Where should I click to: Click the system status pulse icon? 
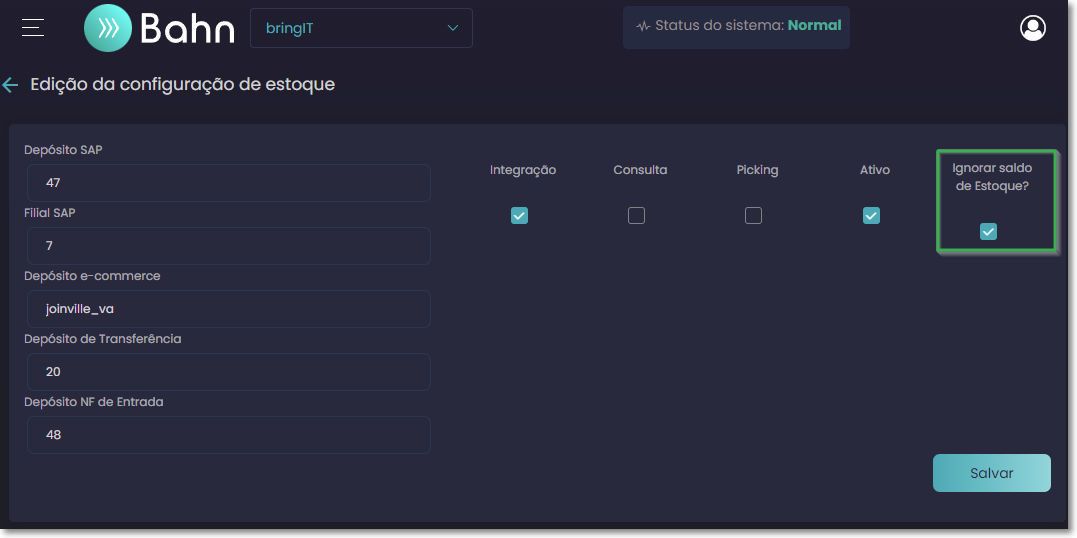643,27
